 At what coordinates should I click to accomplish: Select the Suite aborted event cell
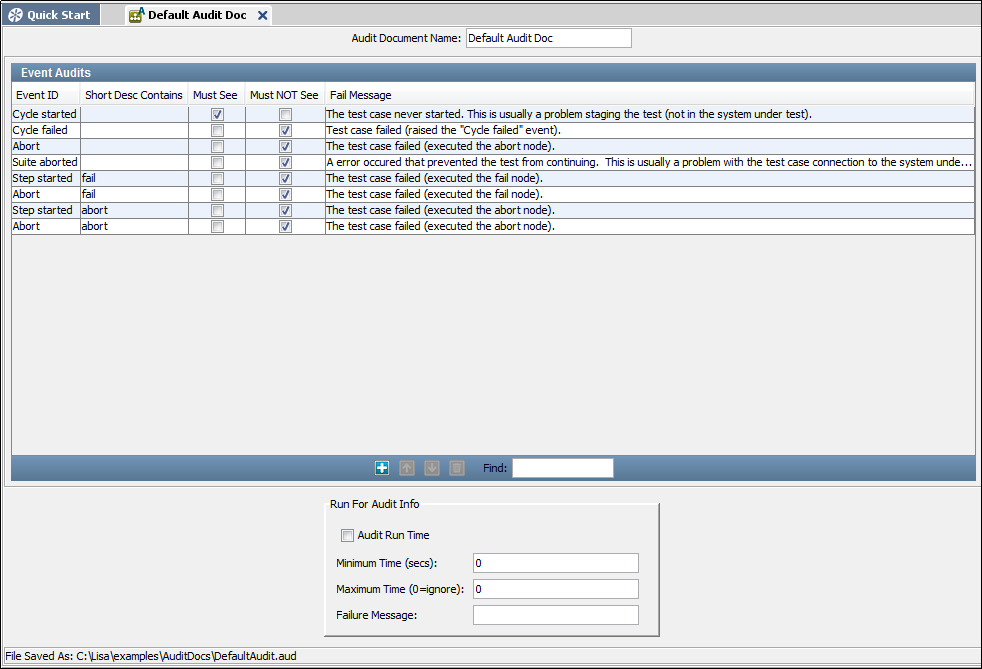pos(46,162)
